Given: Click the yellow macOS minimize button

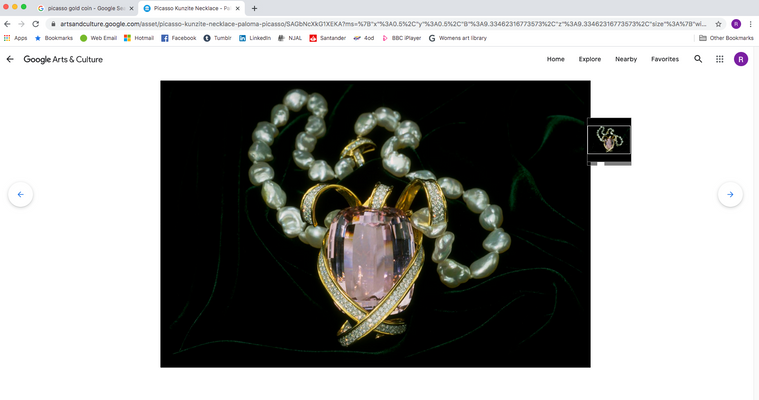Looking at the screenshot, I should (15, 7).
